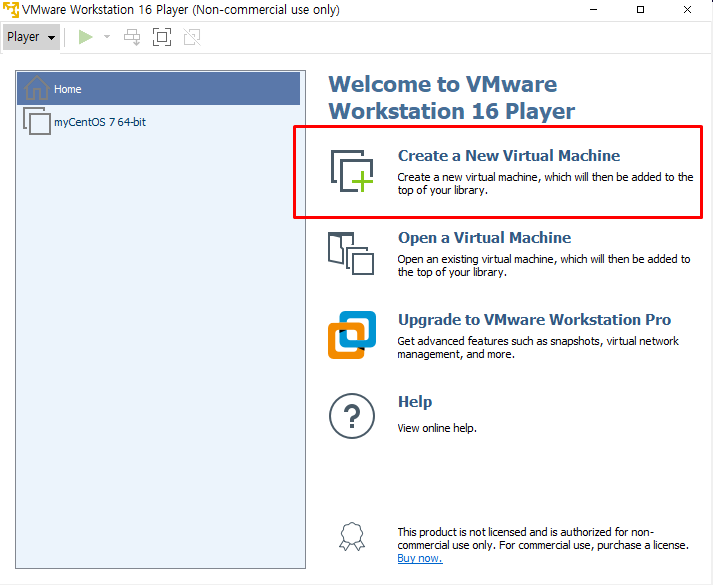Click the 'Open an existing virtual machine' description

pos(544,265)
